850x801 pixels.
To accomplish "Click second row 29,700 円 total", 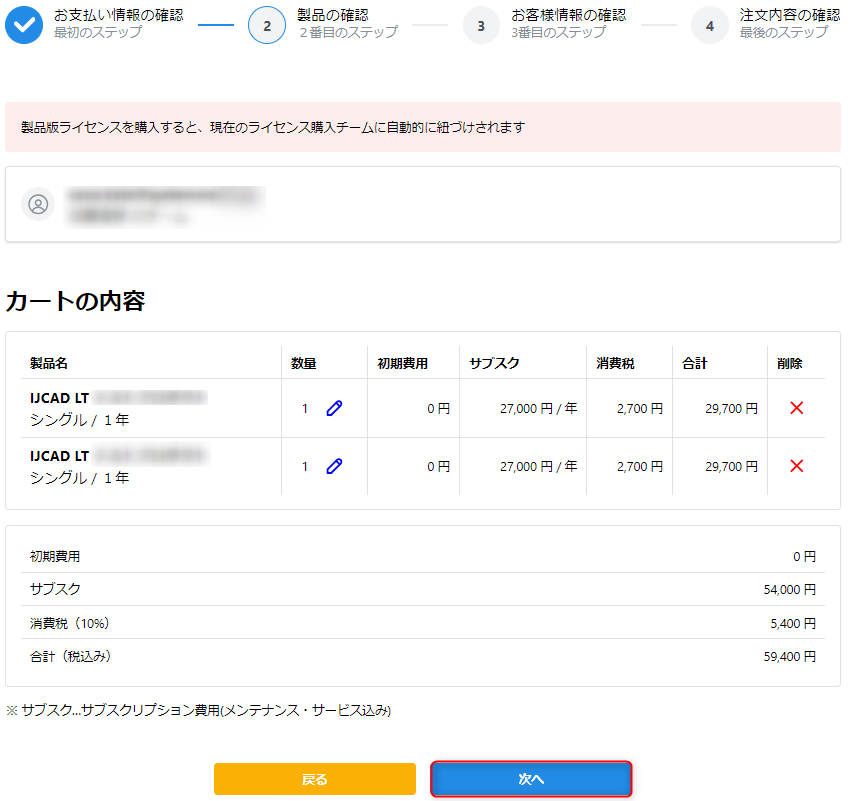I will (x=731, y=466).
